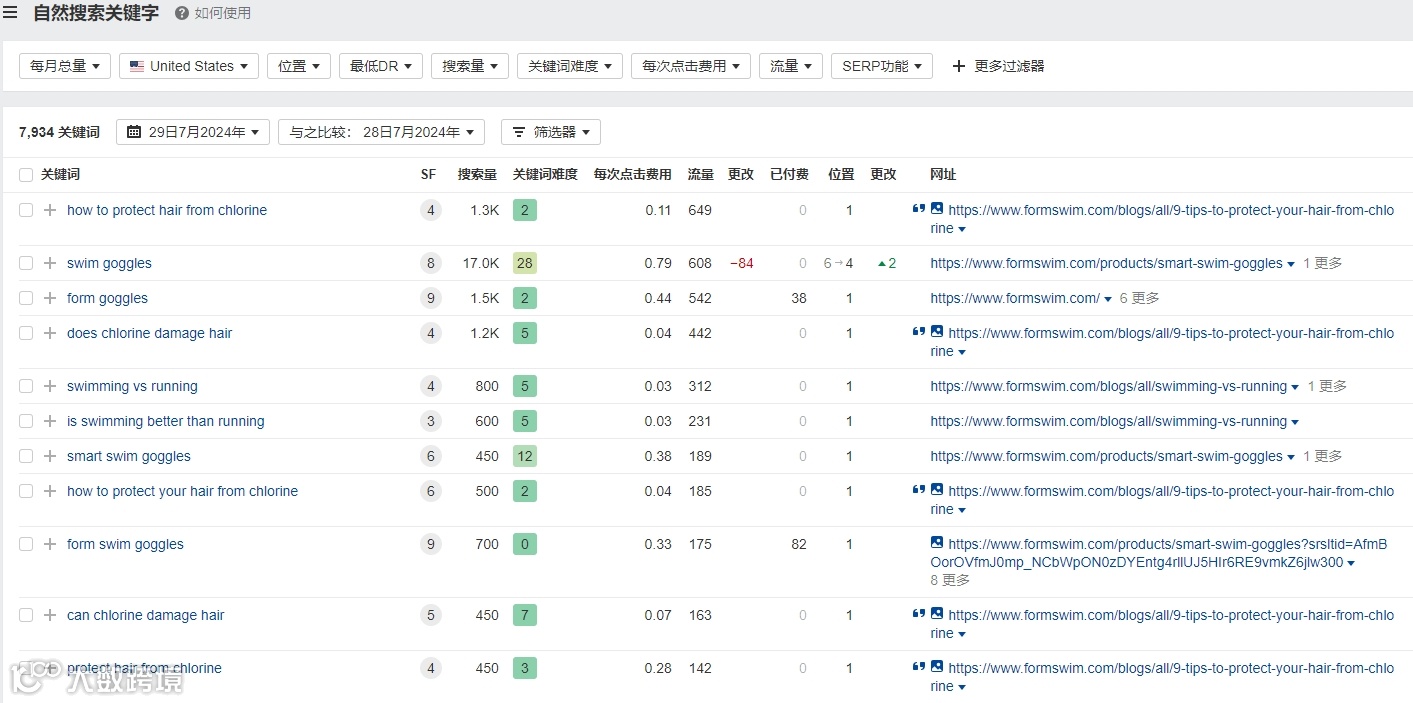
Task: Check the box for 'how to protect hair from chlorine'
Action: pos(26,210)
